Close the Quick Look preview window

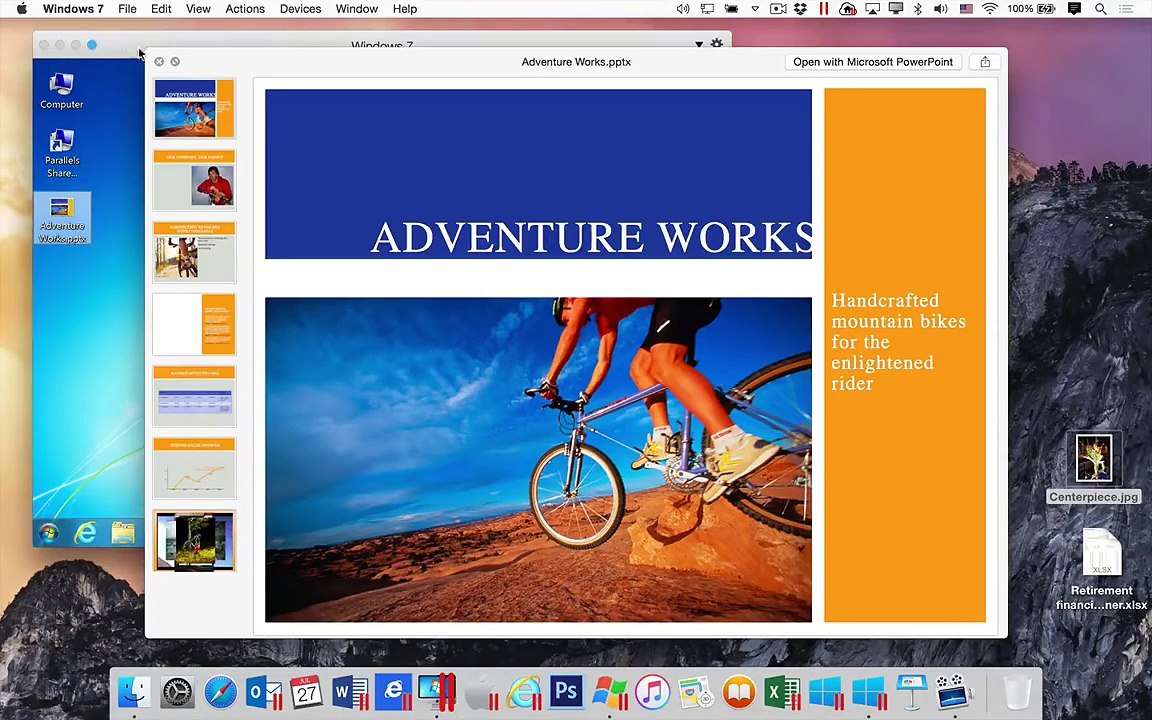point(159,62)
